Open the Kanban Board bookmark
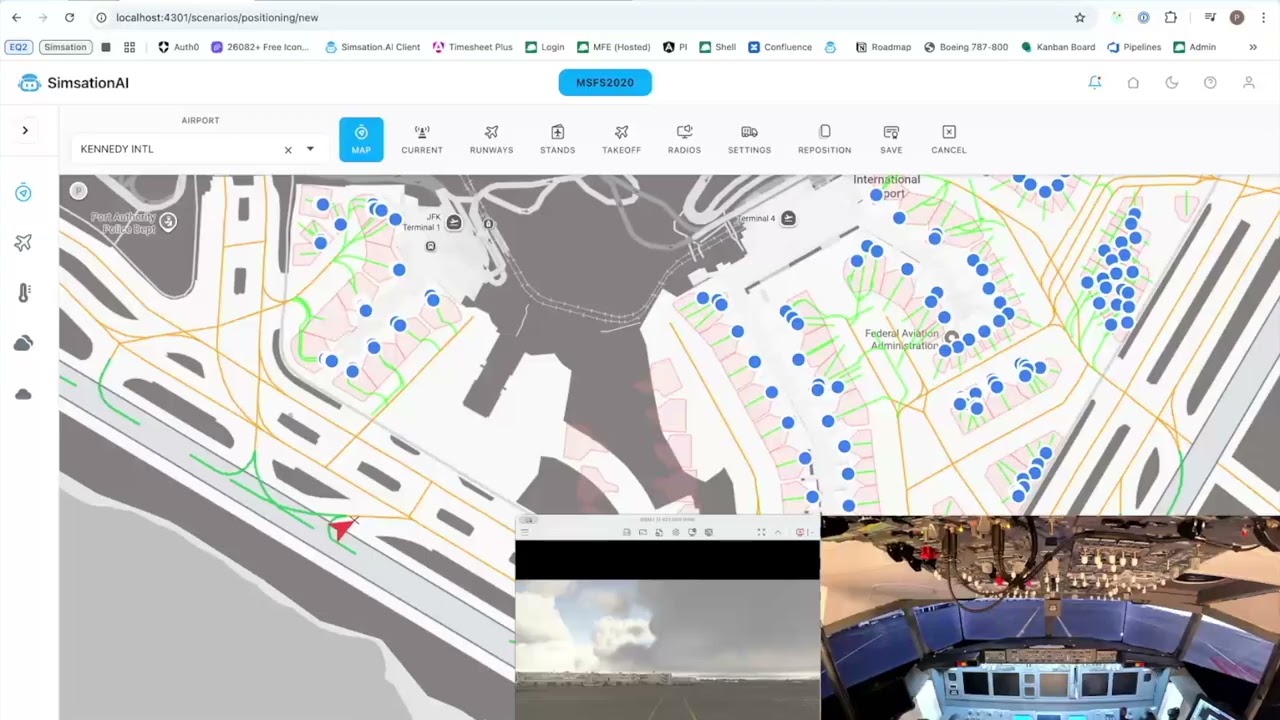 click(x=1058, y=47)
